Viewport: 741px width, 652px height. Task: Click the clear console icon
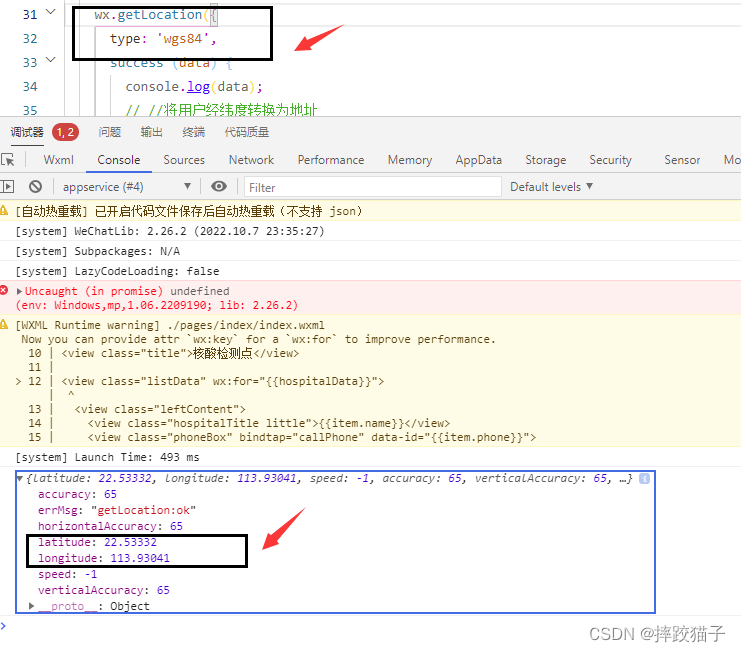(x=35, y=187)
